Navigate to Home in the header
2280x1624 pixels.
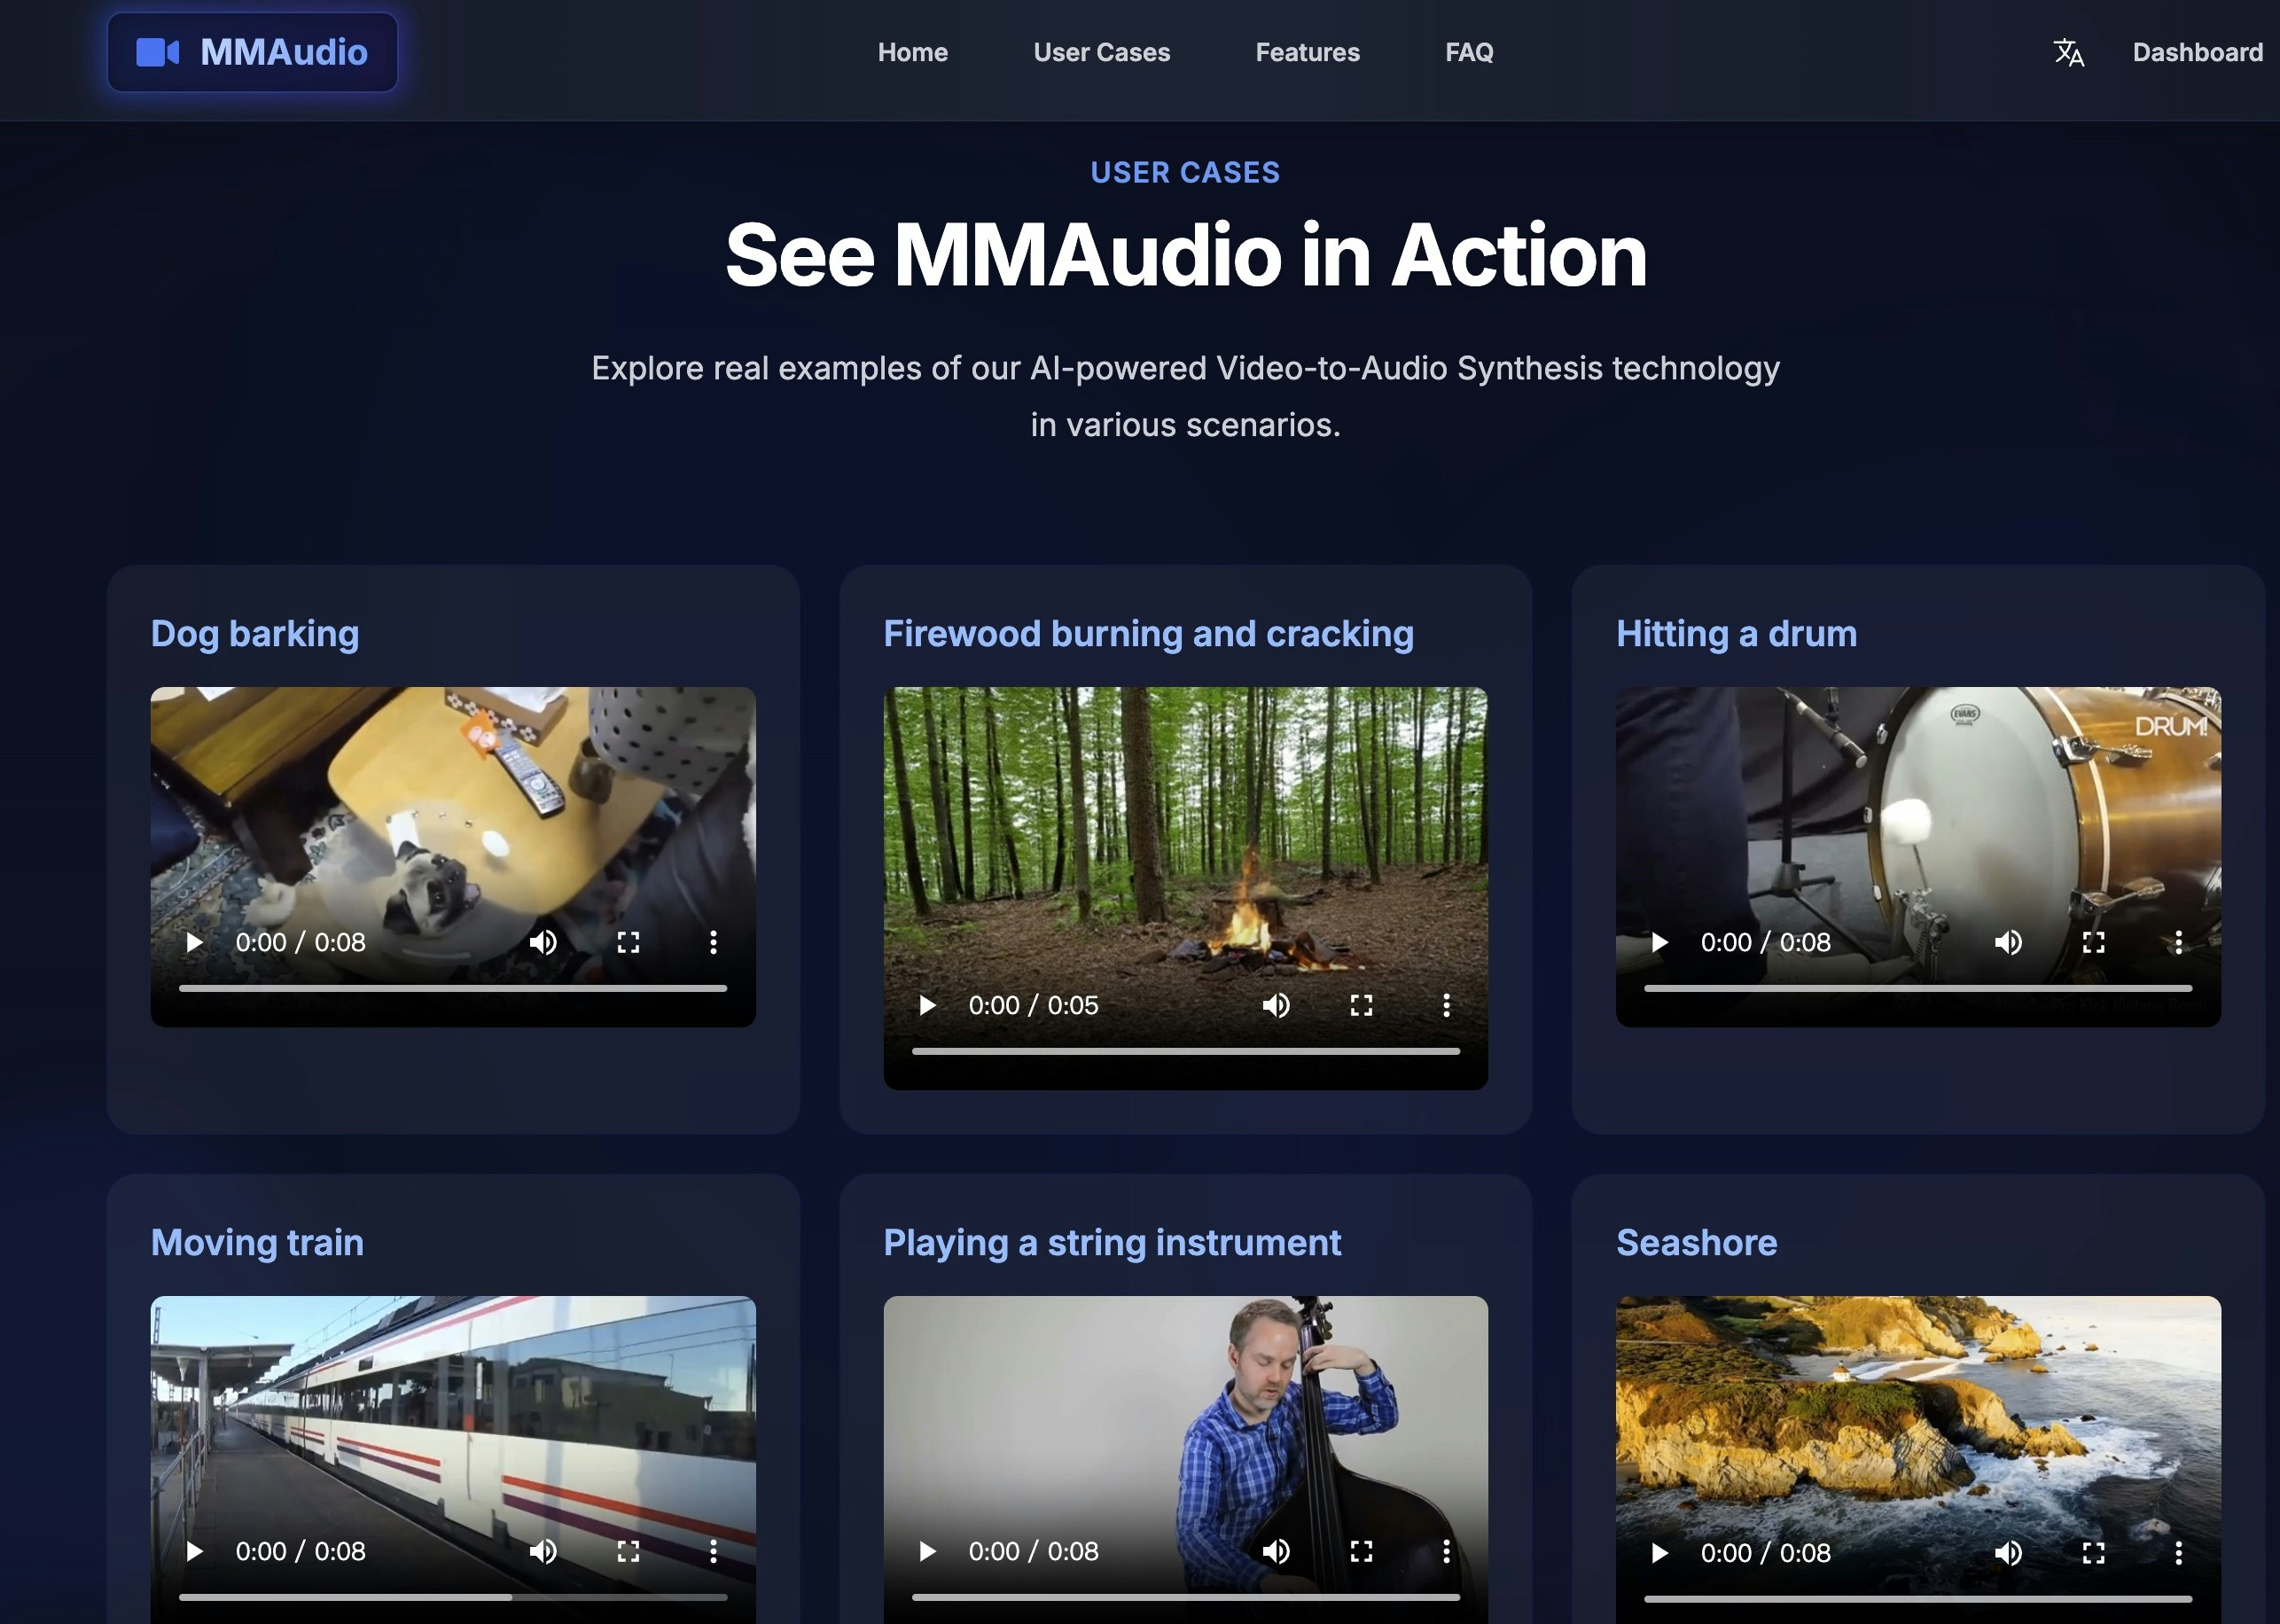[912, 52]
